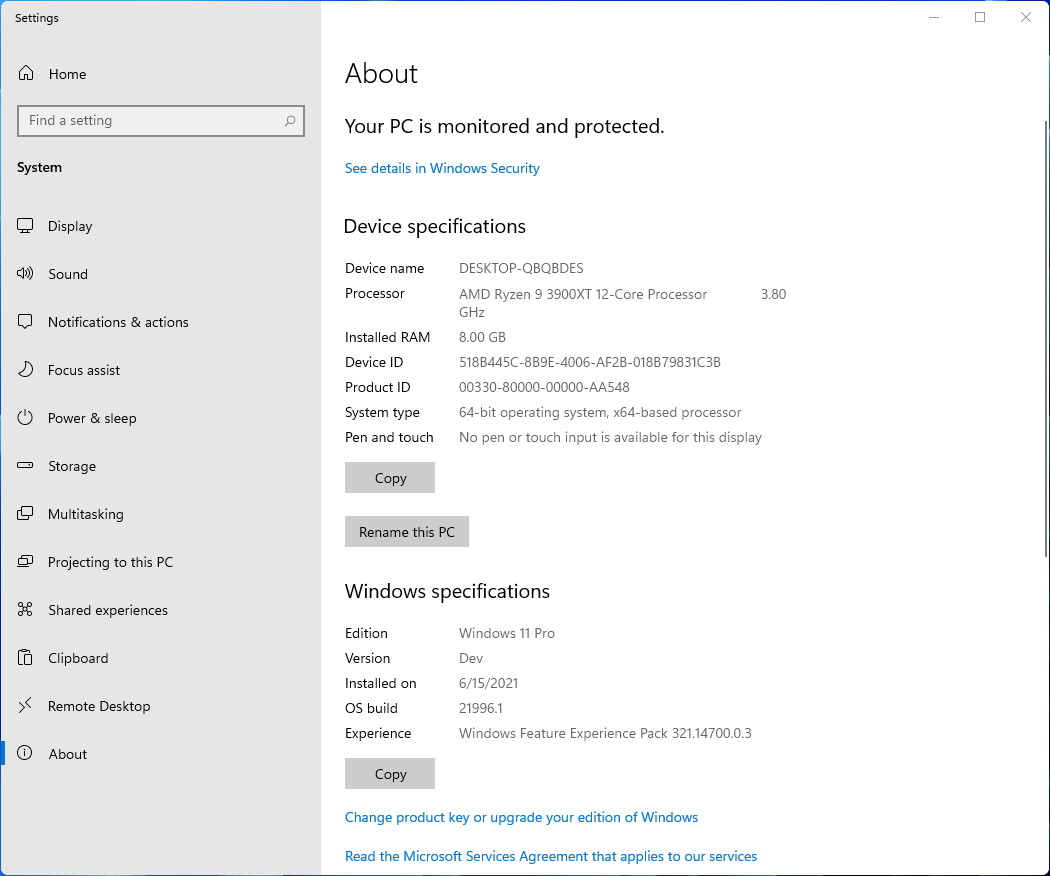Click device name DESKTOP-QBQBDES
The image size is (1050, 876).
click(x=521, y=268)
